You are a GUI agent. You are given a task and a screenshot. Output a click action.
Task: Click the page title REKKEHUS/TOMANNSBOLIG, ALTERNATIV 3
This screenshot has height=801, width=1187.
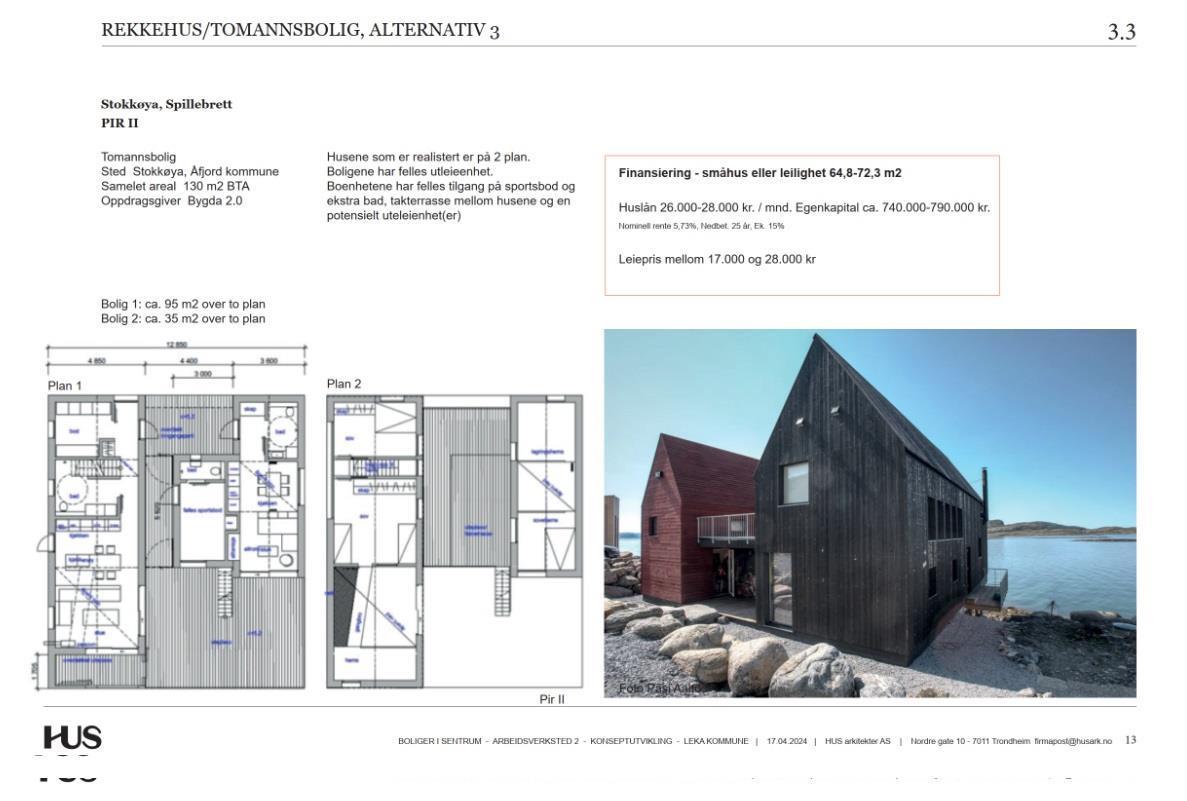(300, 30)
